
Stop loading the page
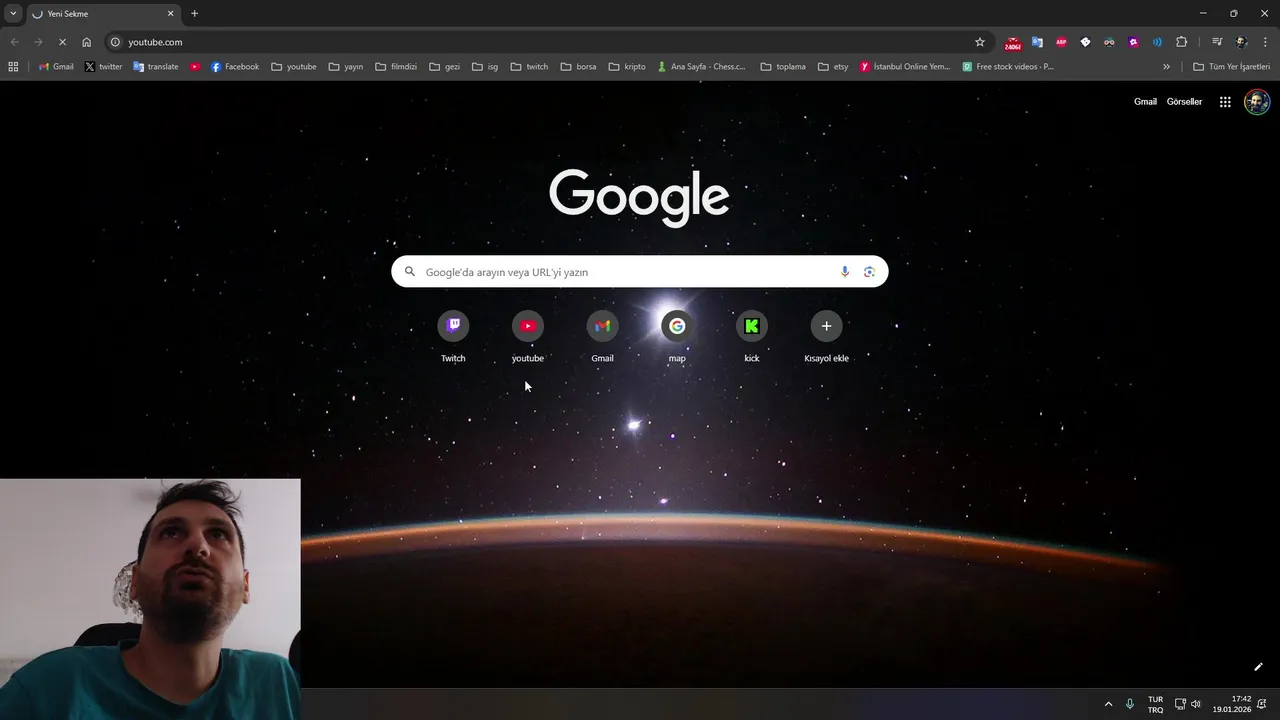pyautogui.click(x=62, y=42)
